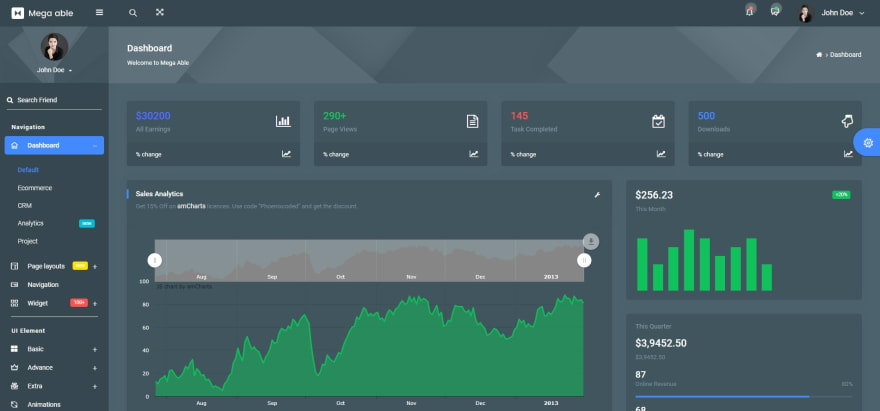Open the Default dashboard link
The image size is (880, 411).
(28, 170)
